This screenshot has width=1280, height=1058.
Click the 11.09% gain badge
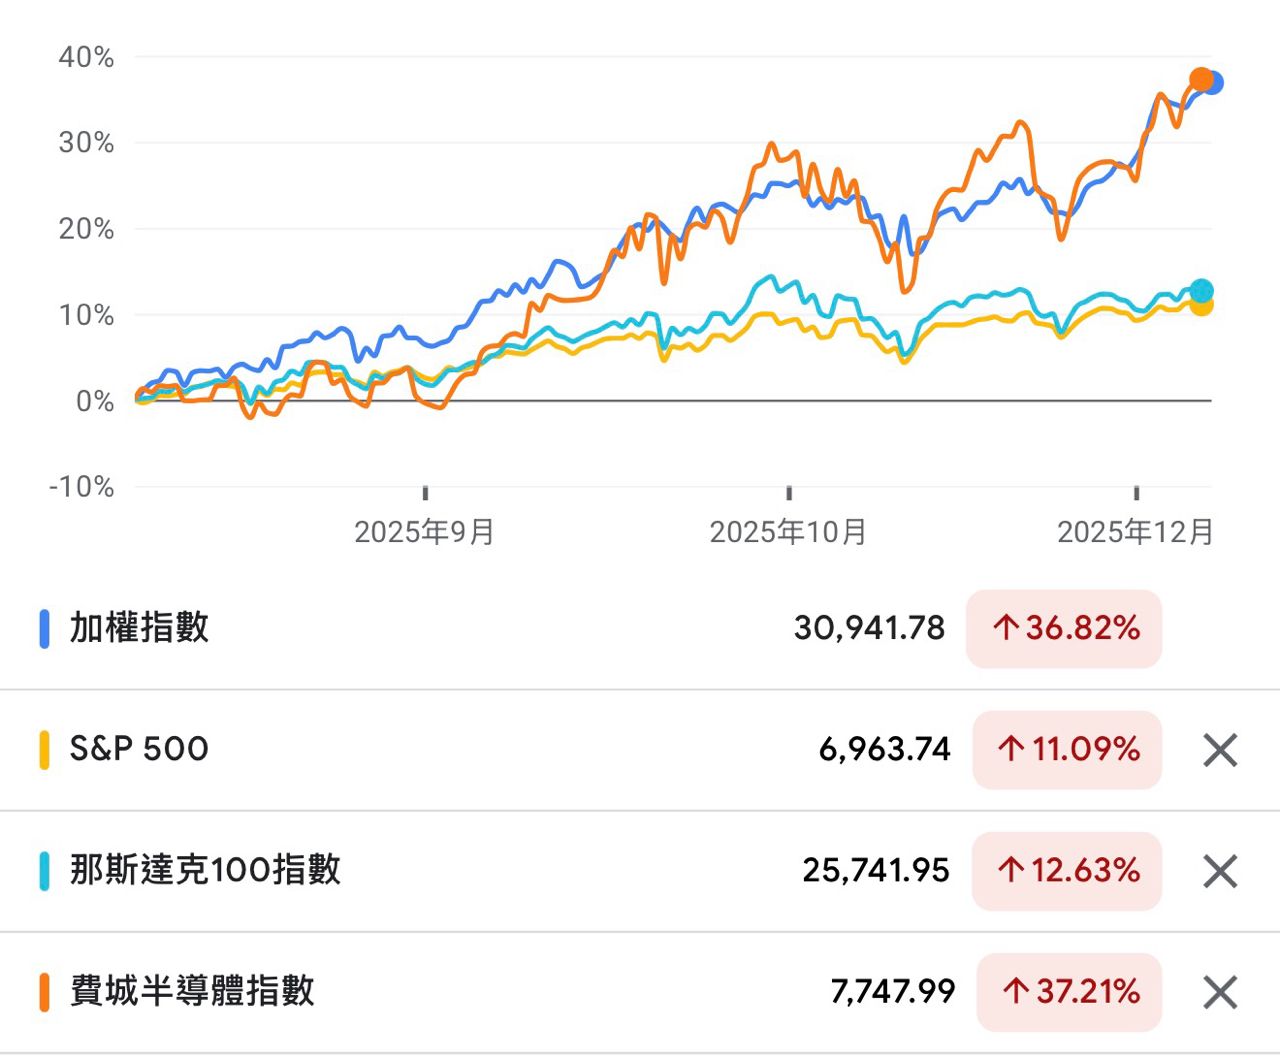[1067, 750]
